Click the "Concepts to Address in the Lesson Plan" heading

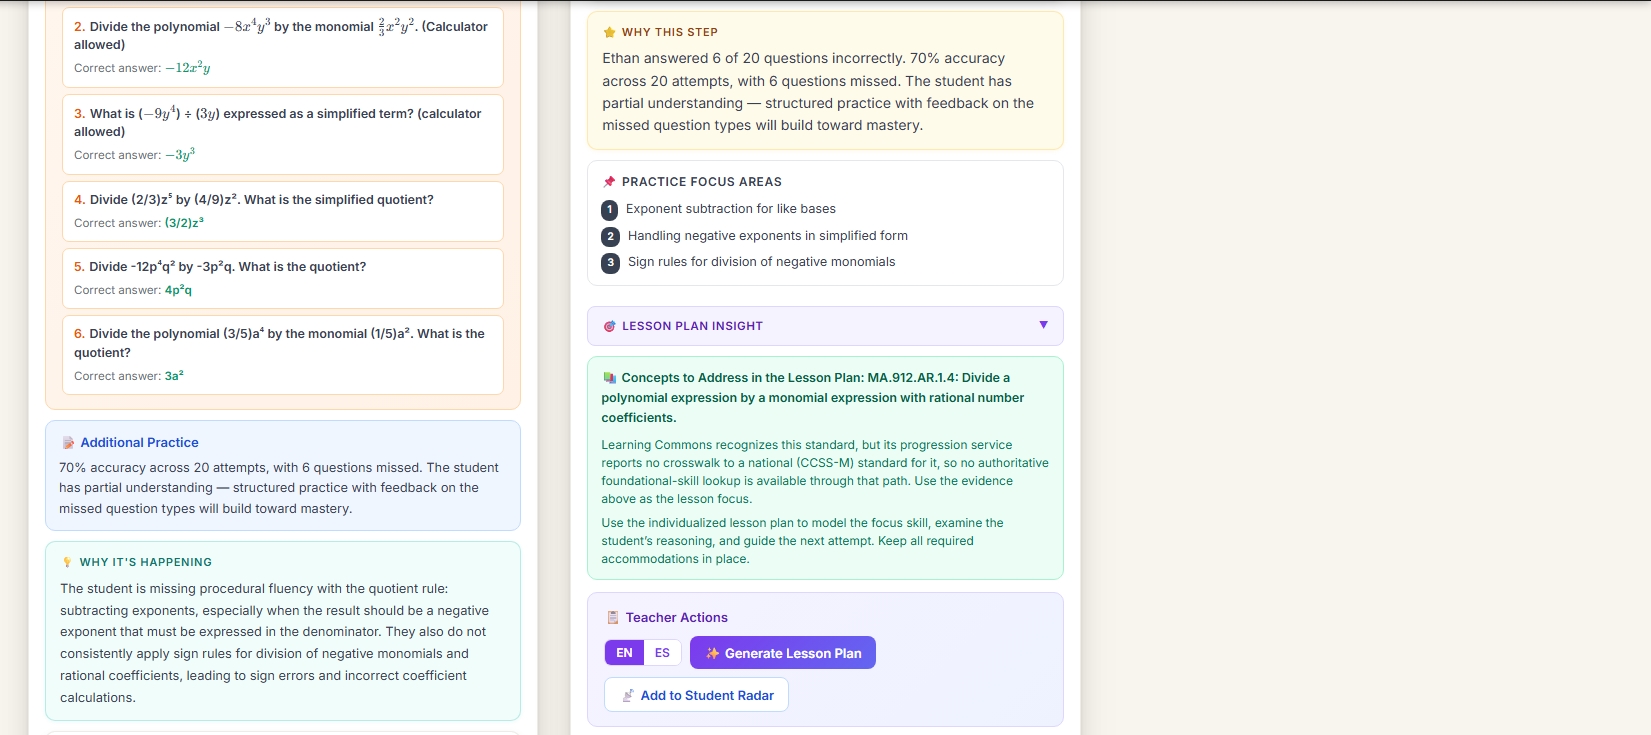click(813, 398)
